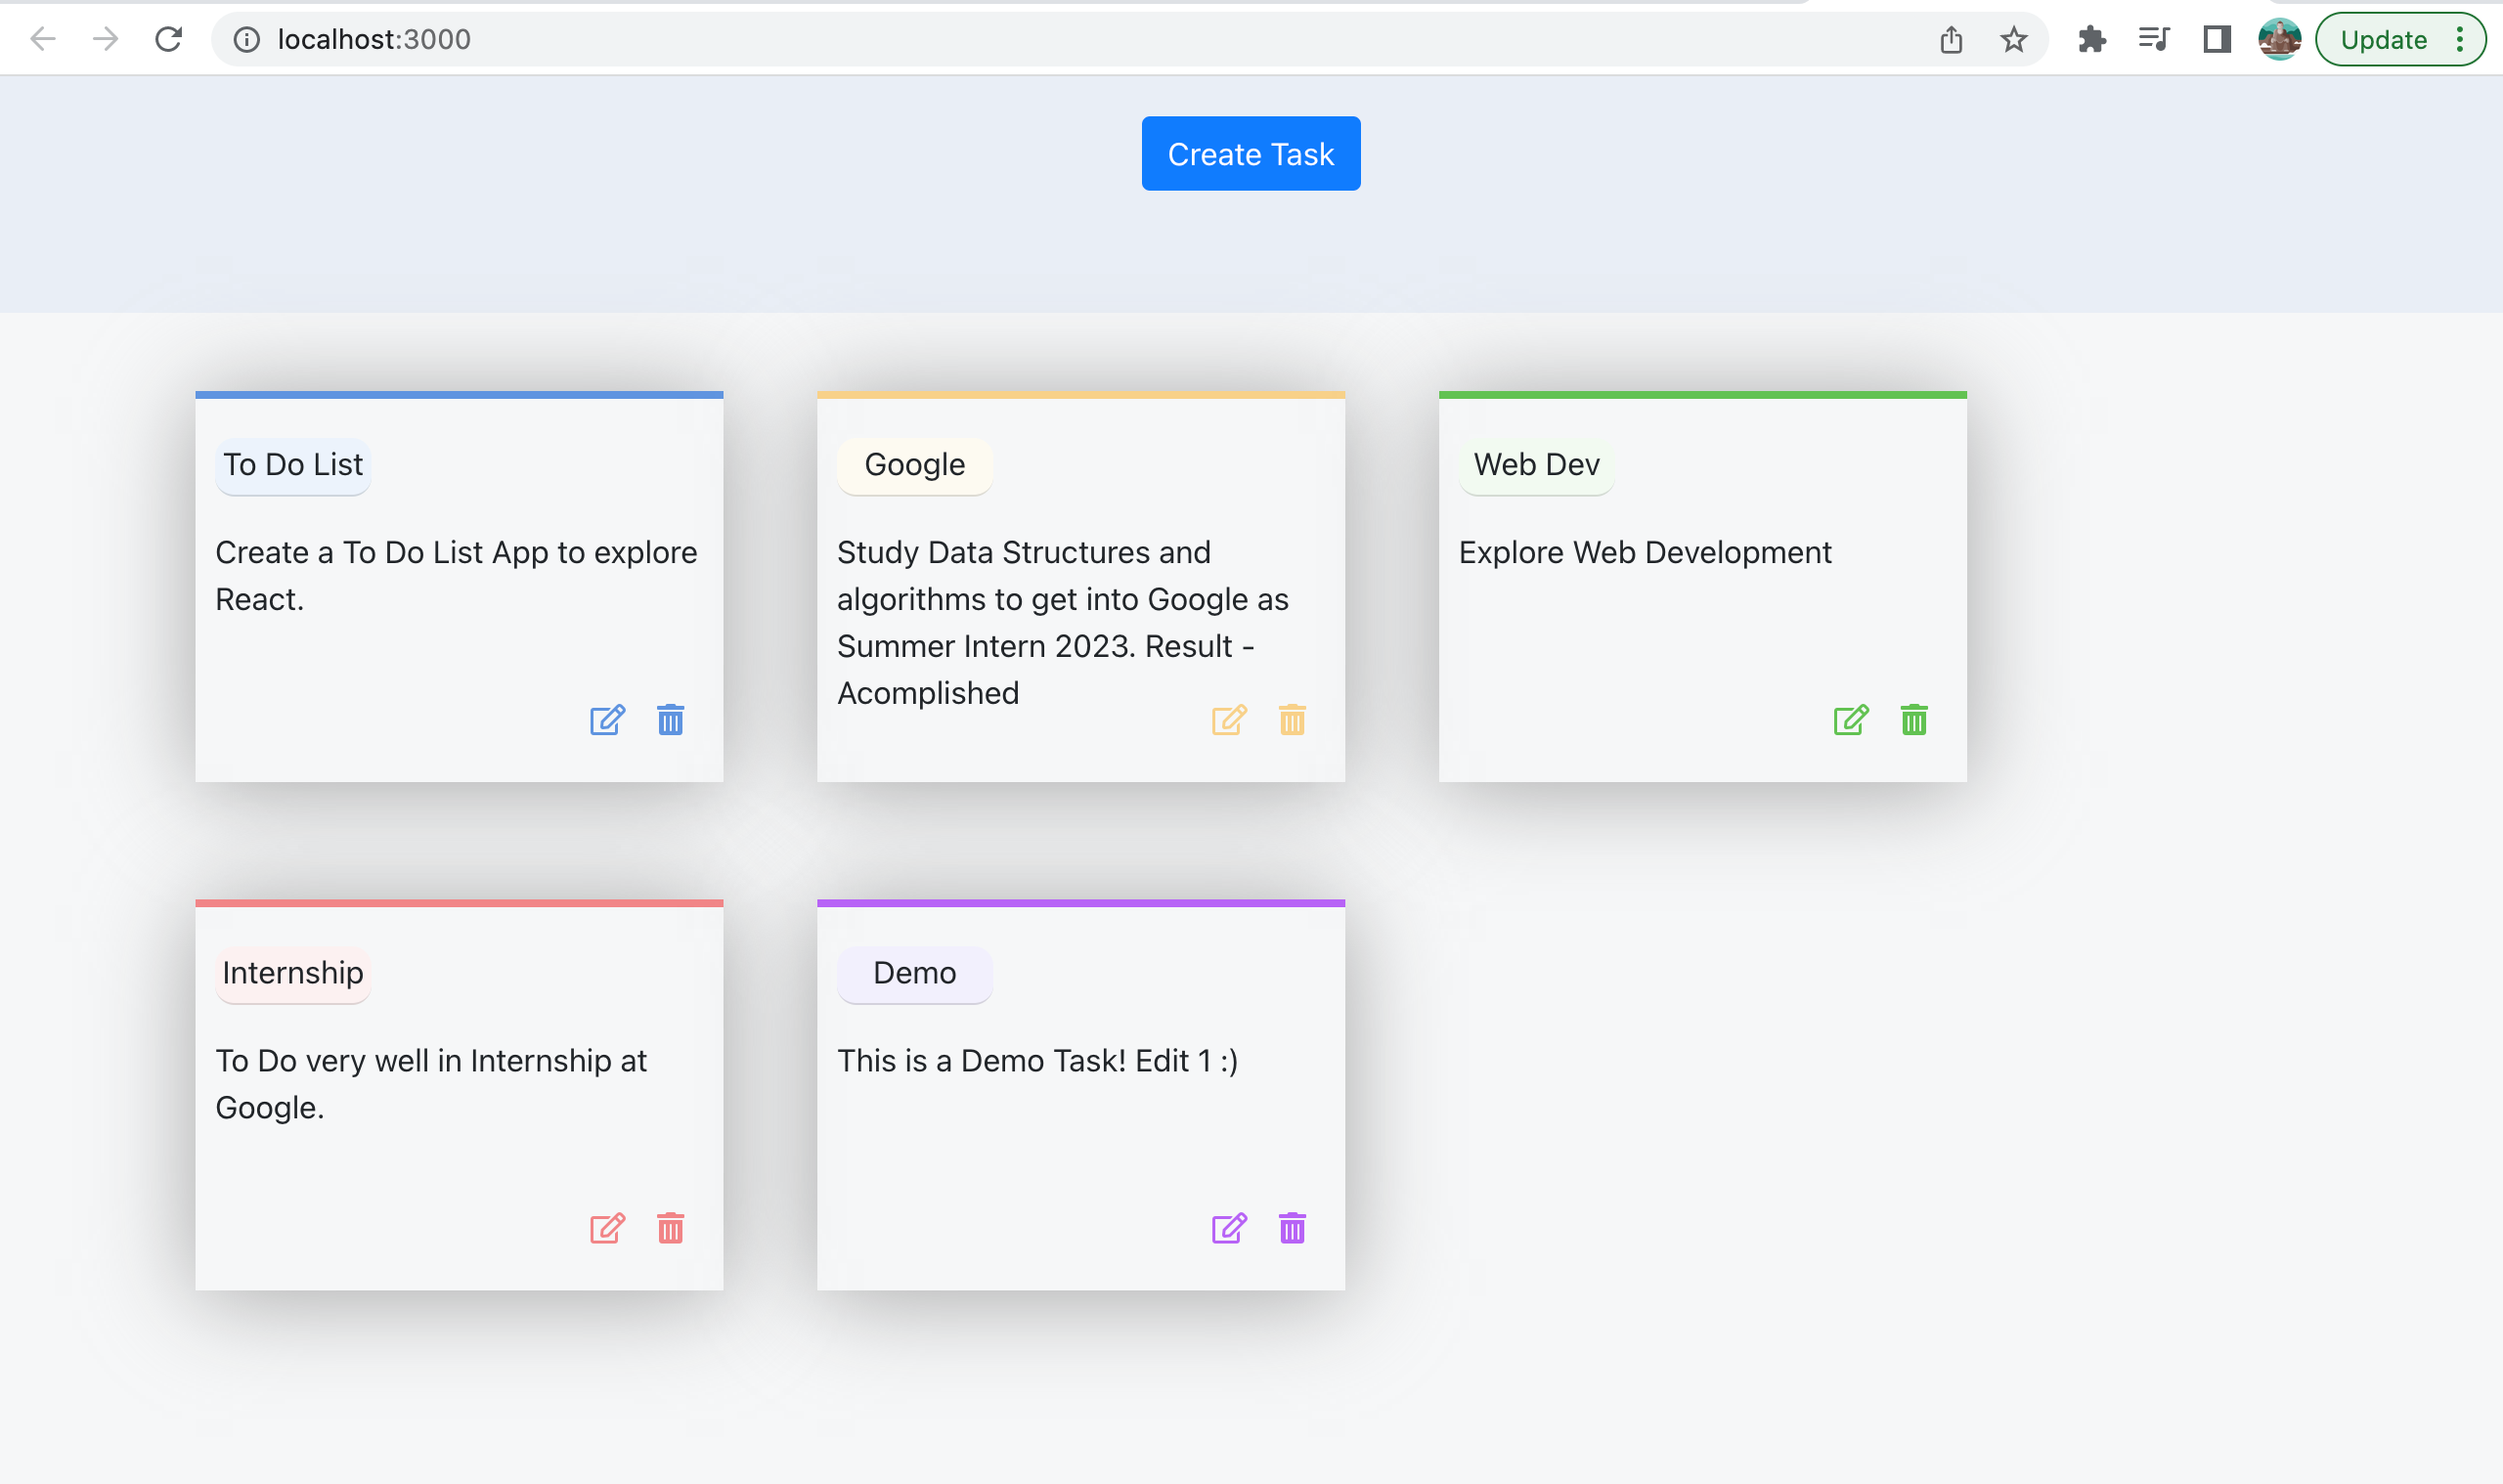Screen dimensions: 2503x1484
Task: Edit the Demo task
Action: point(1229,1229)
